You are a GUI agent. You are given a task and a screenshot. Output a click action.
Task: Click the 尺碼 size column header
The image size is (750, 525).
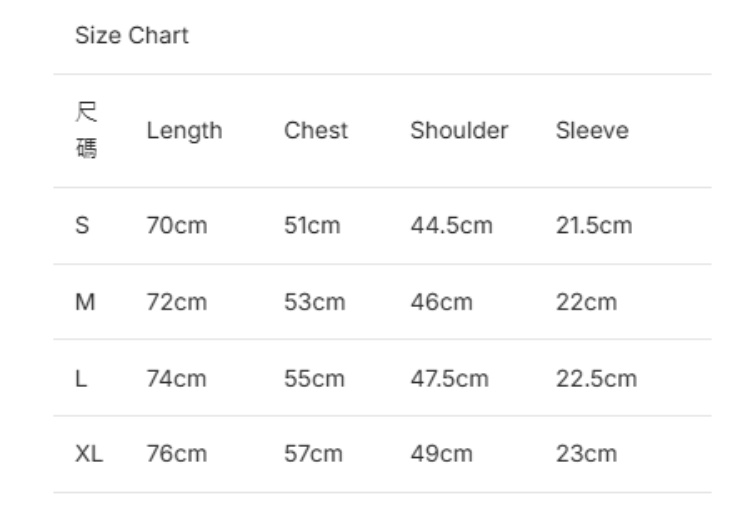87,131
